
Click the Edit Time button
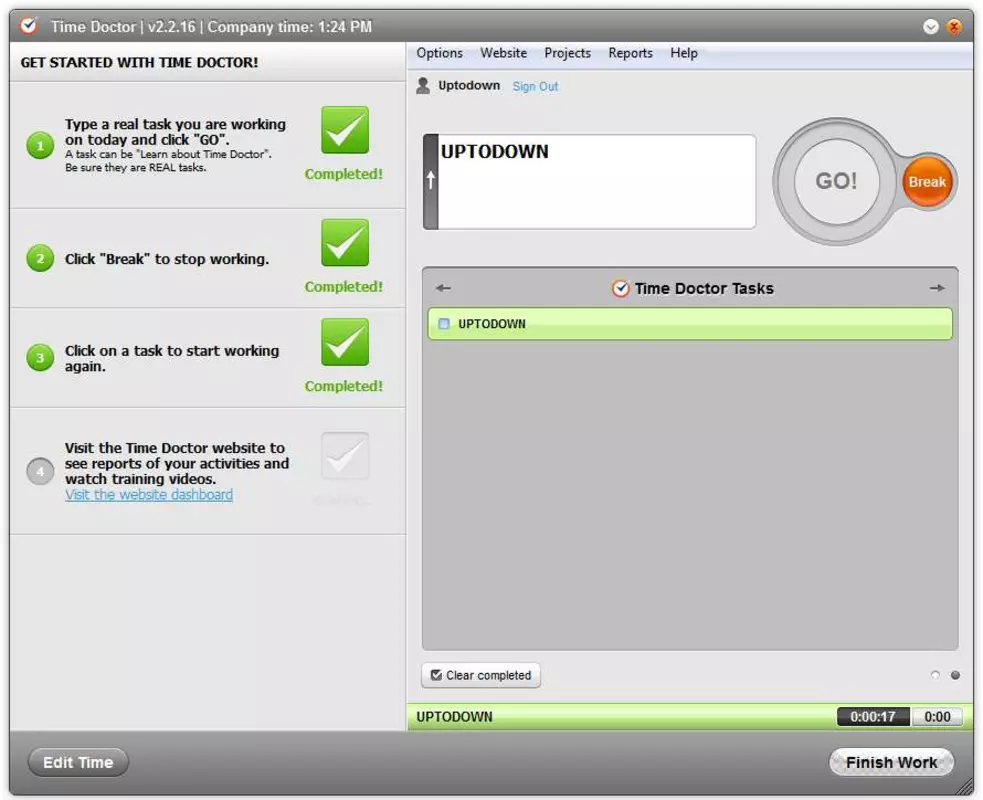[x=78, y=762]
